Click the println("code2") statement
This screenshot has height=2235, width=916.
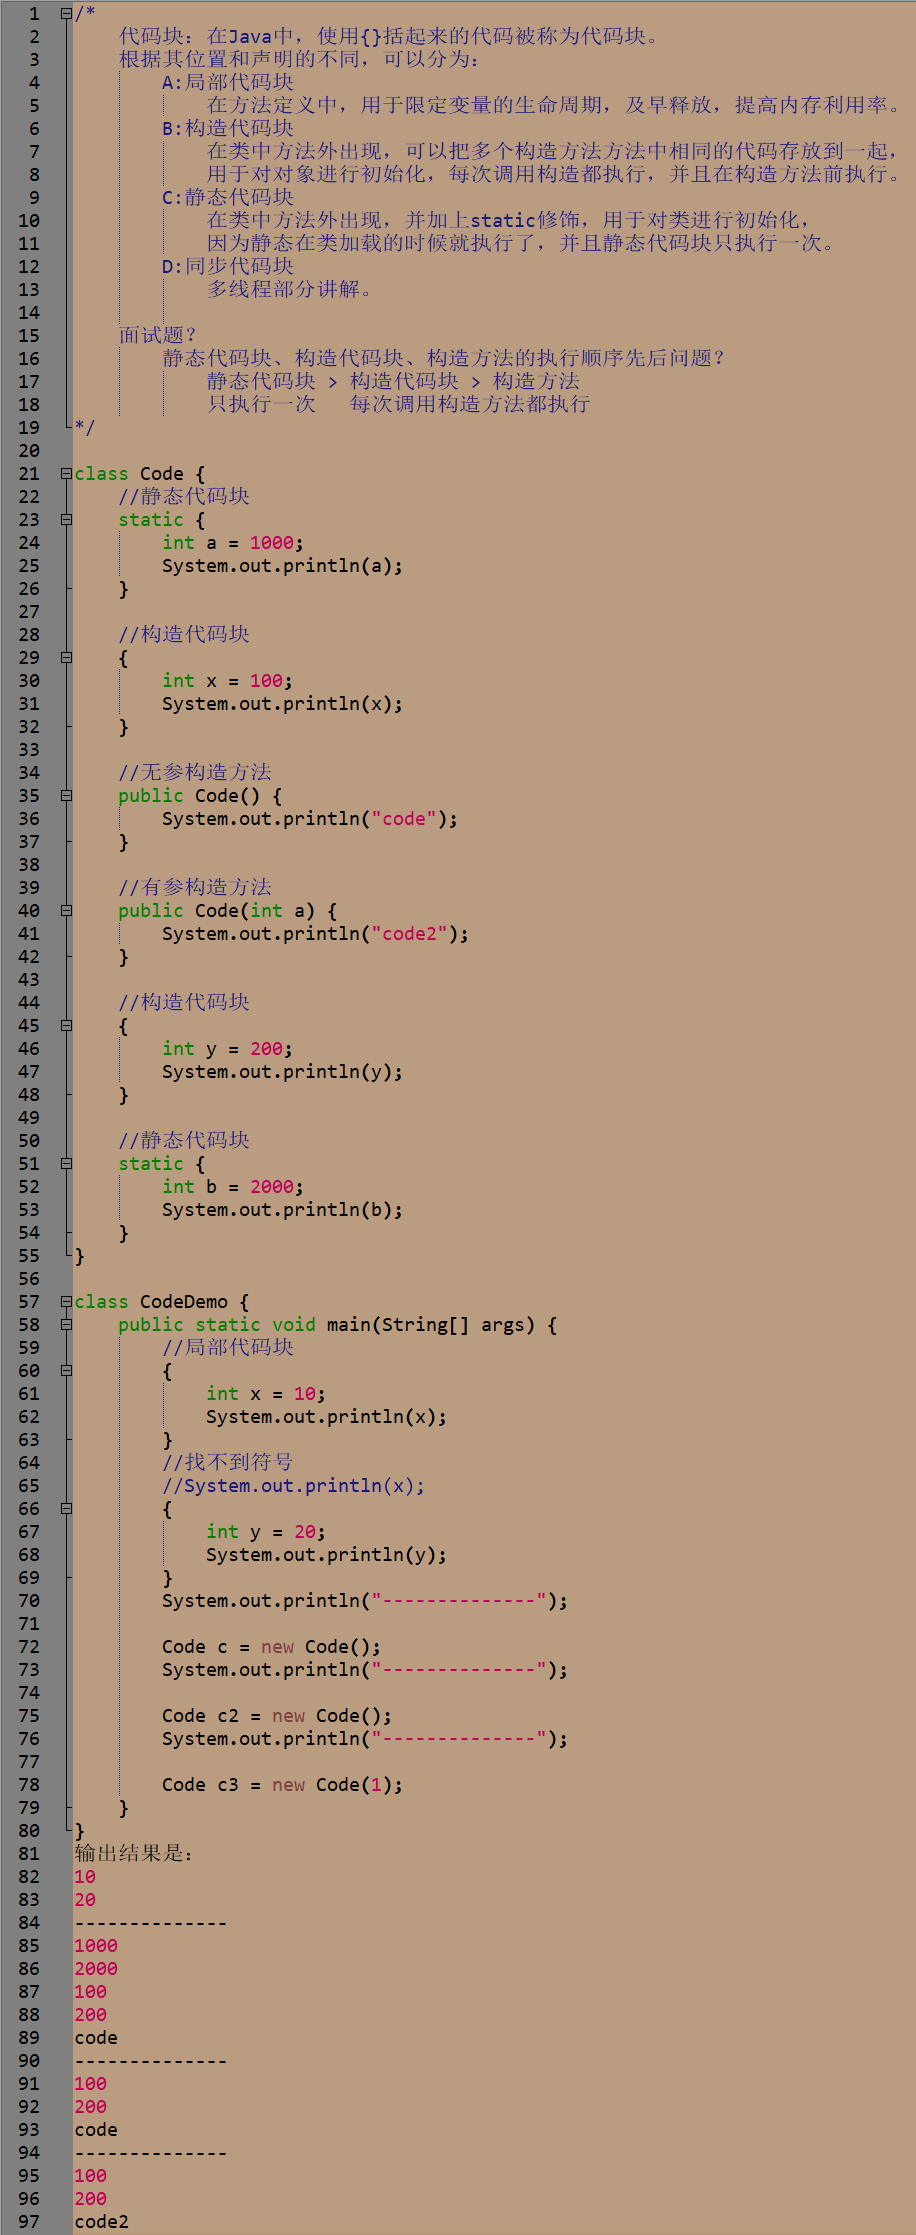[315, 934]
